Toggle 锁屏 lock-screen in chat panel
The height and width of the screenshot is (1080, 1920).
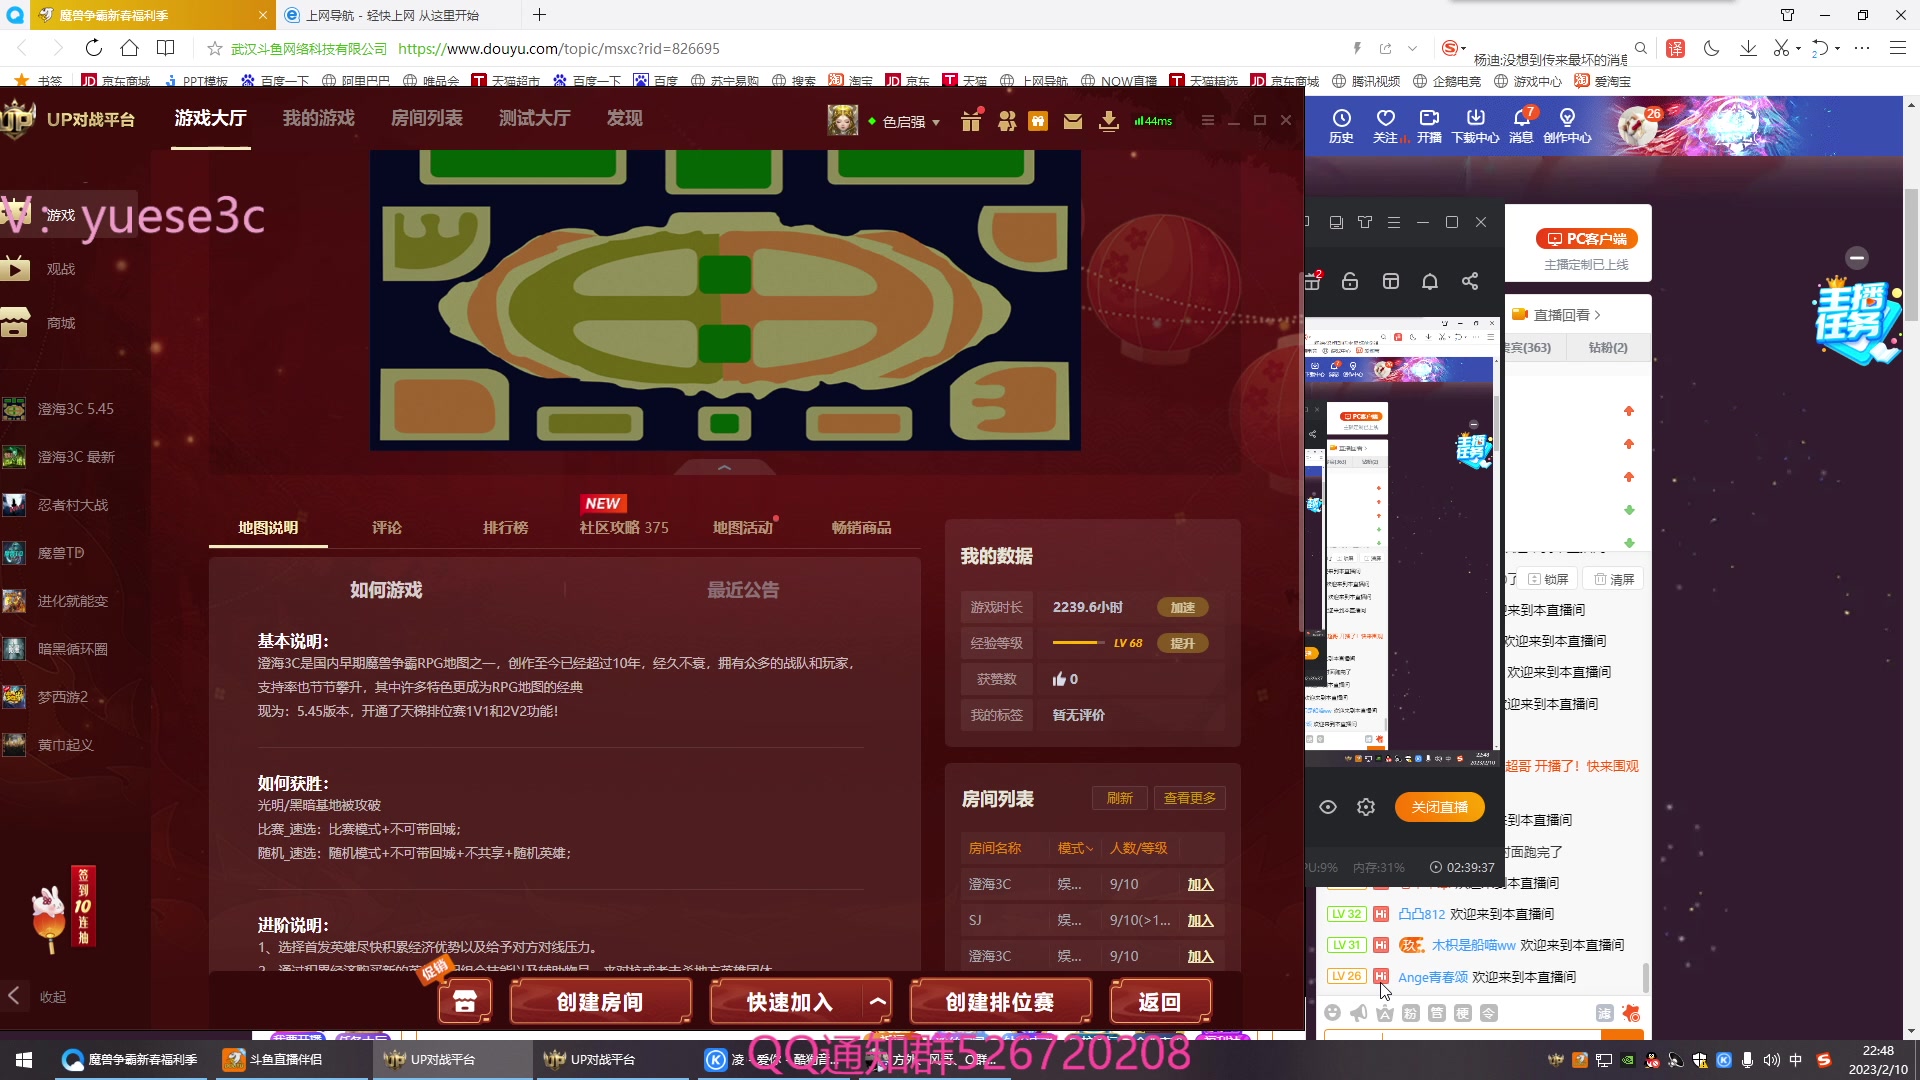coord(1549,579)
